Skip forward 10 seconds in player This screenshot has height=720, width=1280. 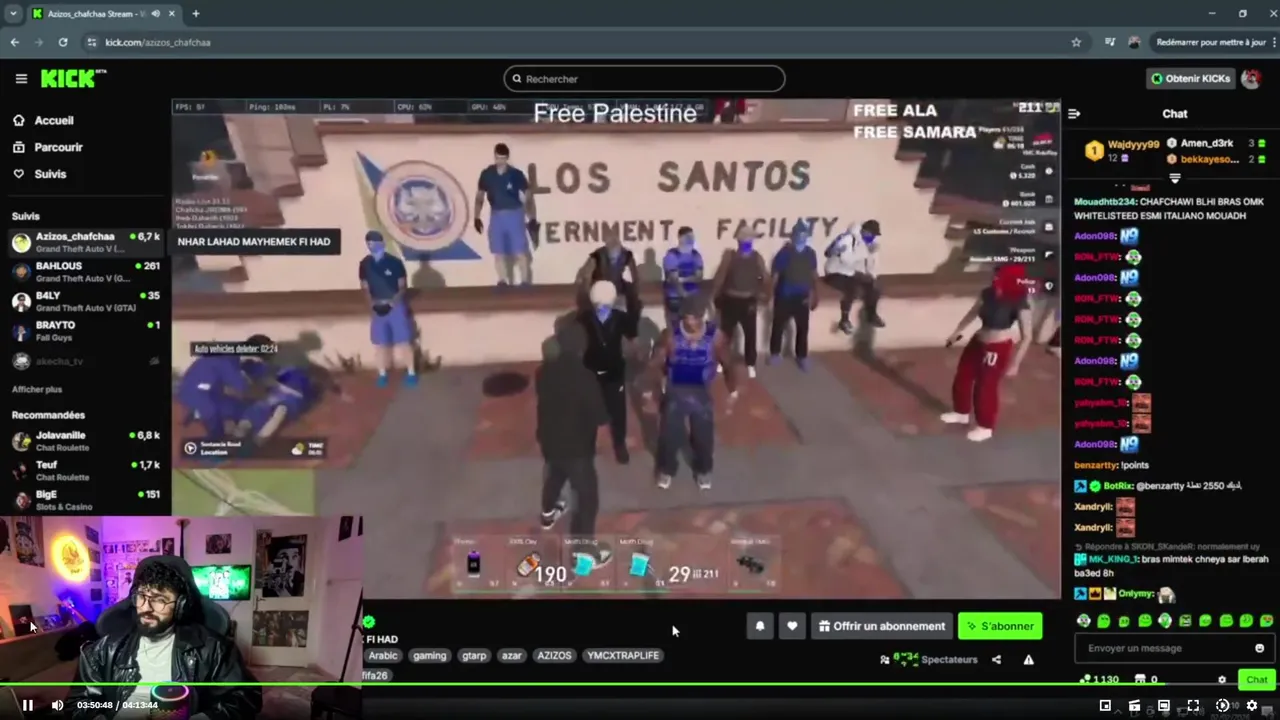(x=1222, y=706)
